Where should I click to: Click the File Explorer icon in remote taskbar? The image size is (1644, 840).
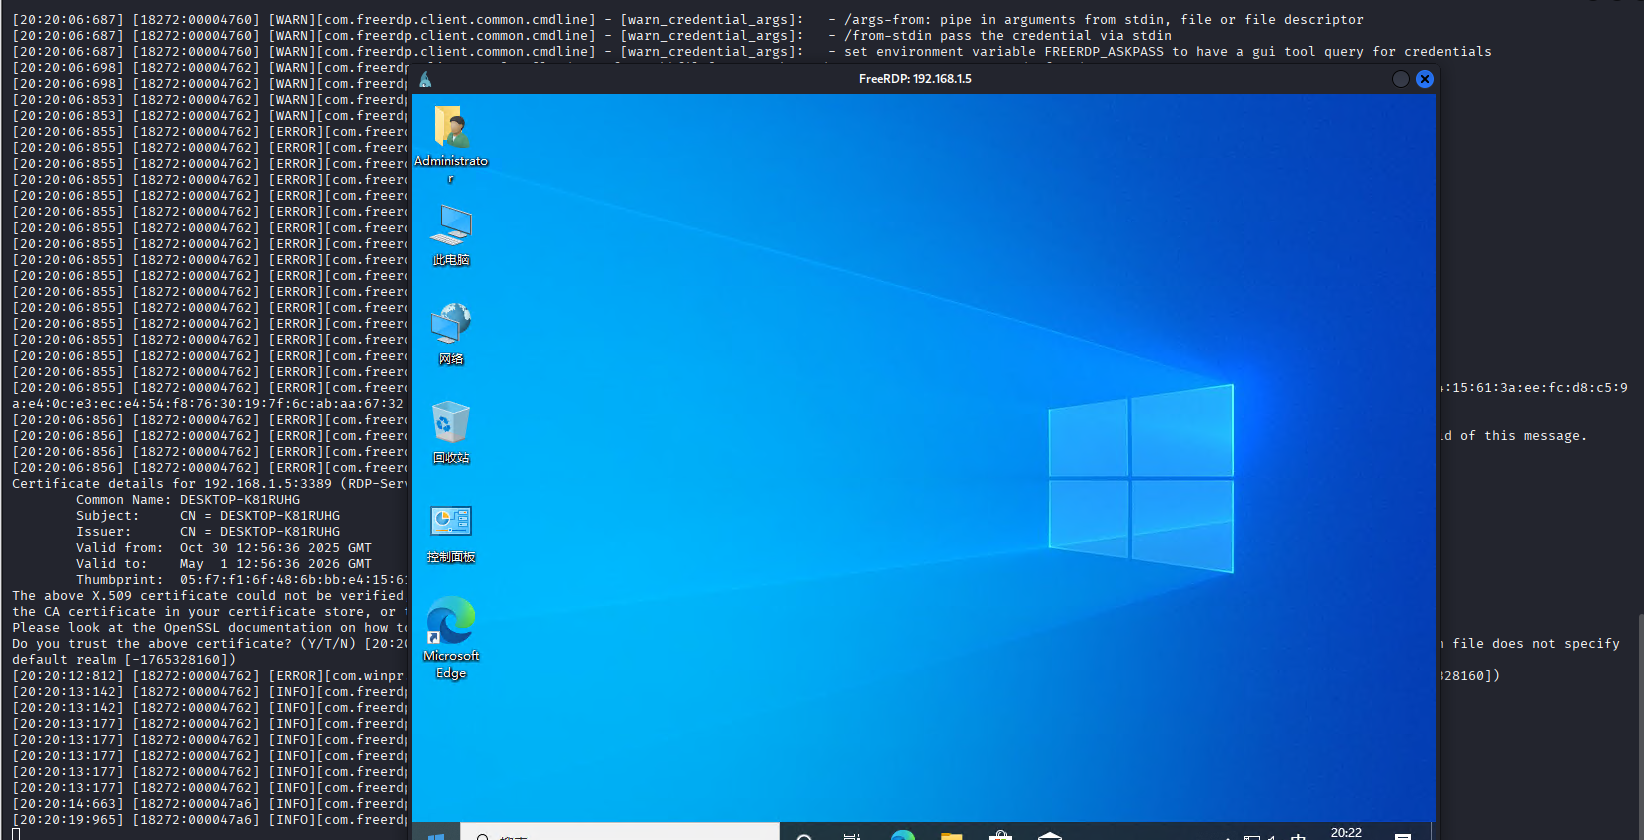(x=952, y=834)
